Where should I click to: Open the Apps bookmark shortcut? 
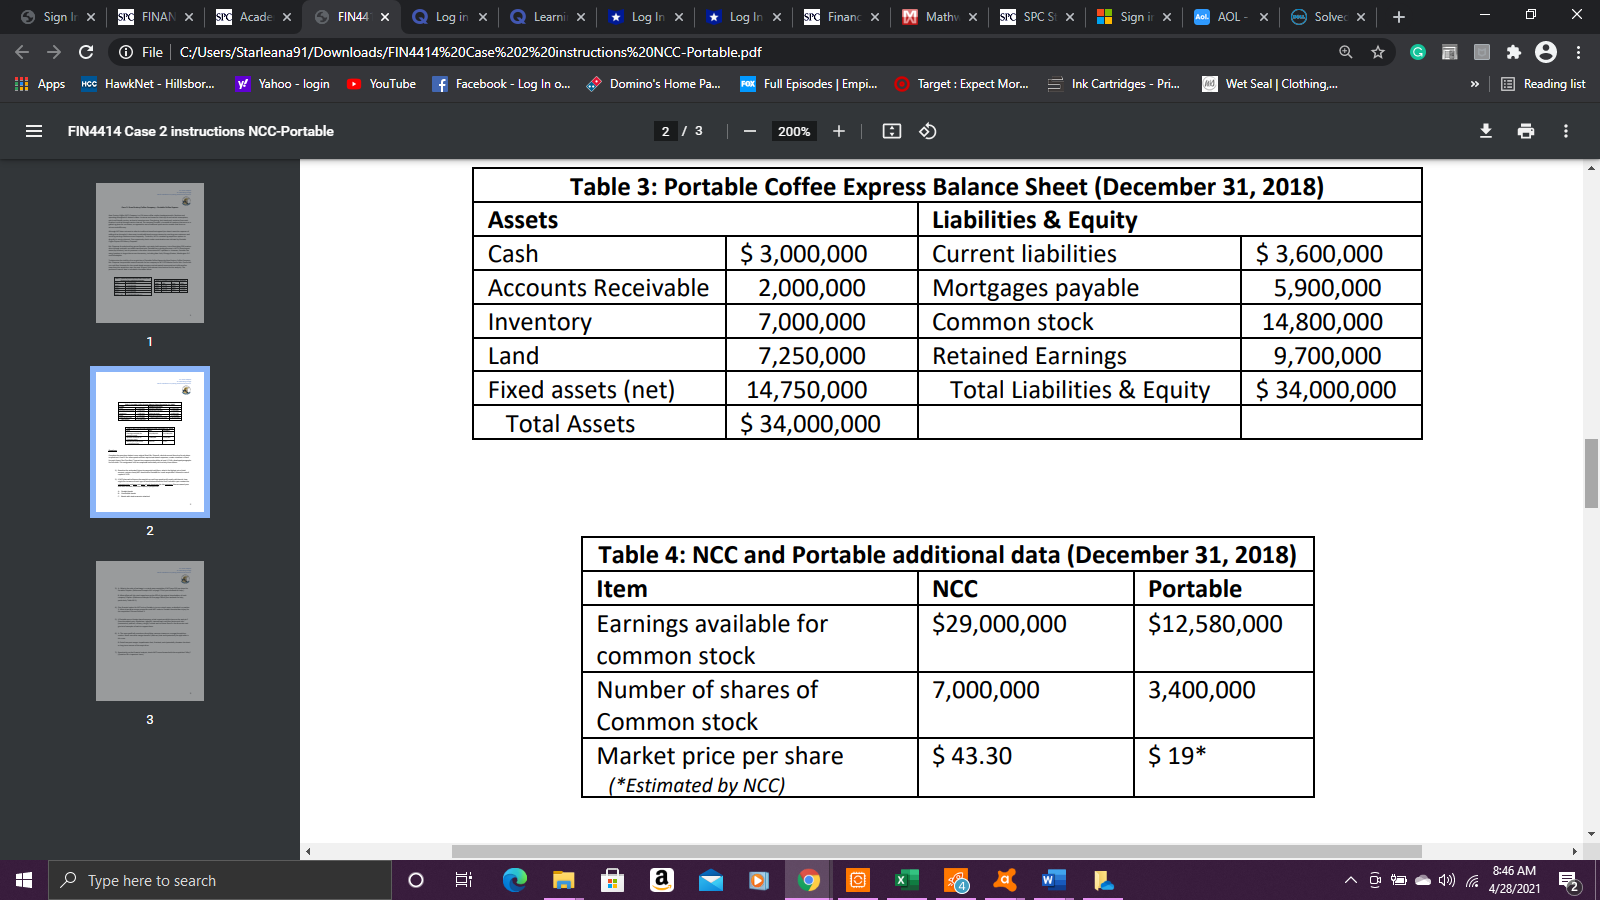(x=40, y=84)
